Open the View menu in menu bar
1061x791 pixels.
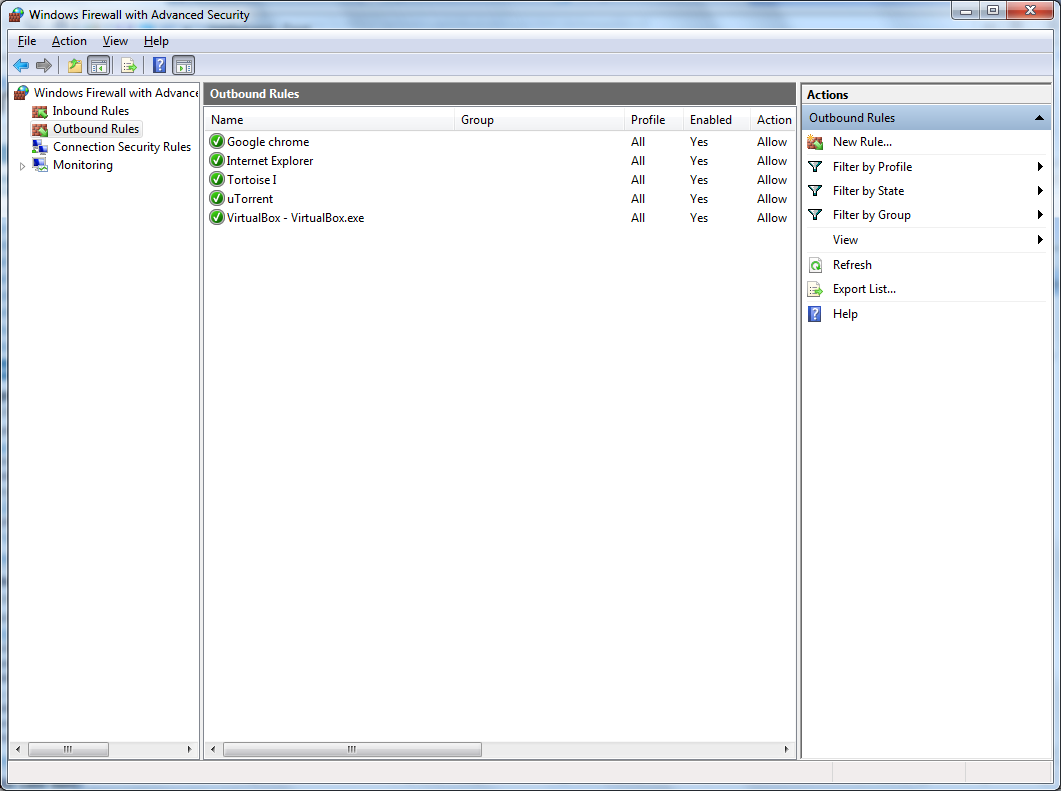[115, 41]
